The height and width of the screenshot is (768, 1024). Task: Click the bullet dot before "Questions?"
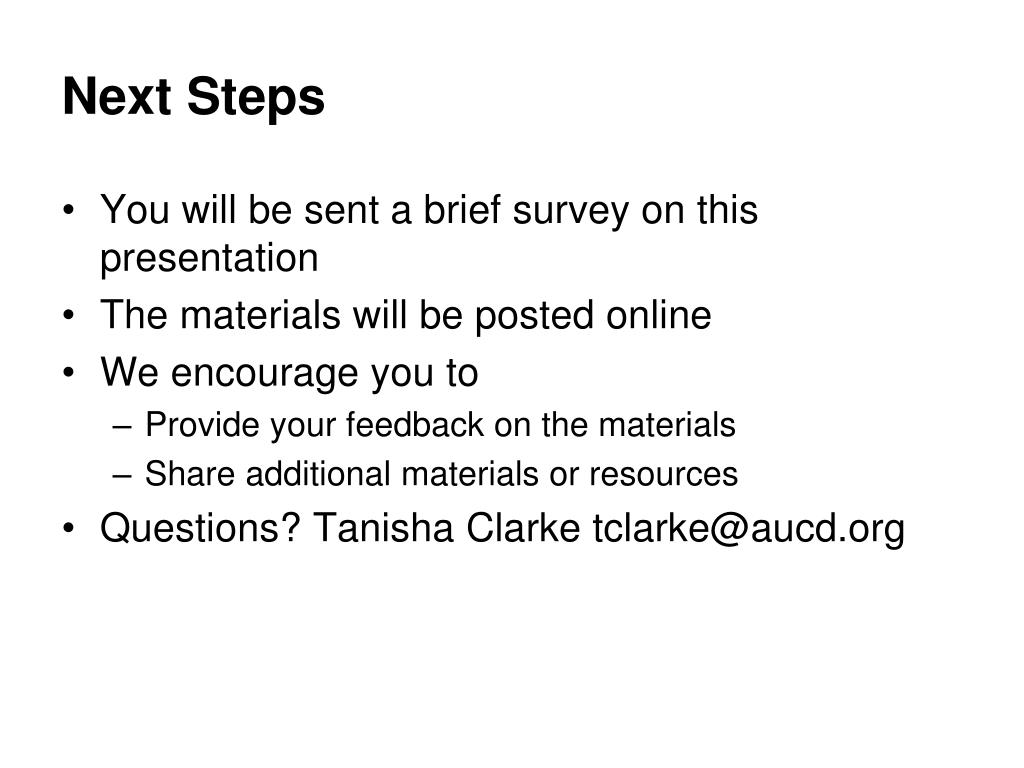(69, 528)
